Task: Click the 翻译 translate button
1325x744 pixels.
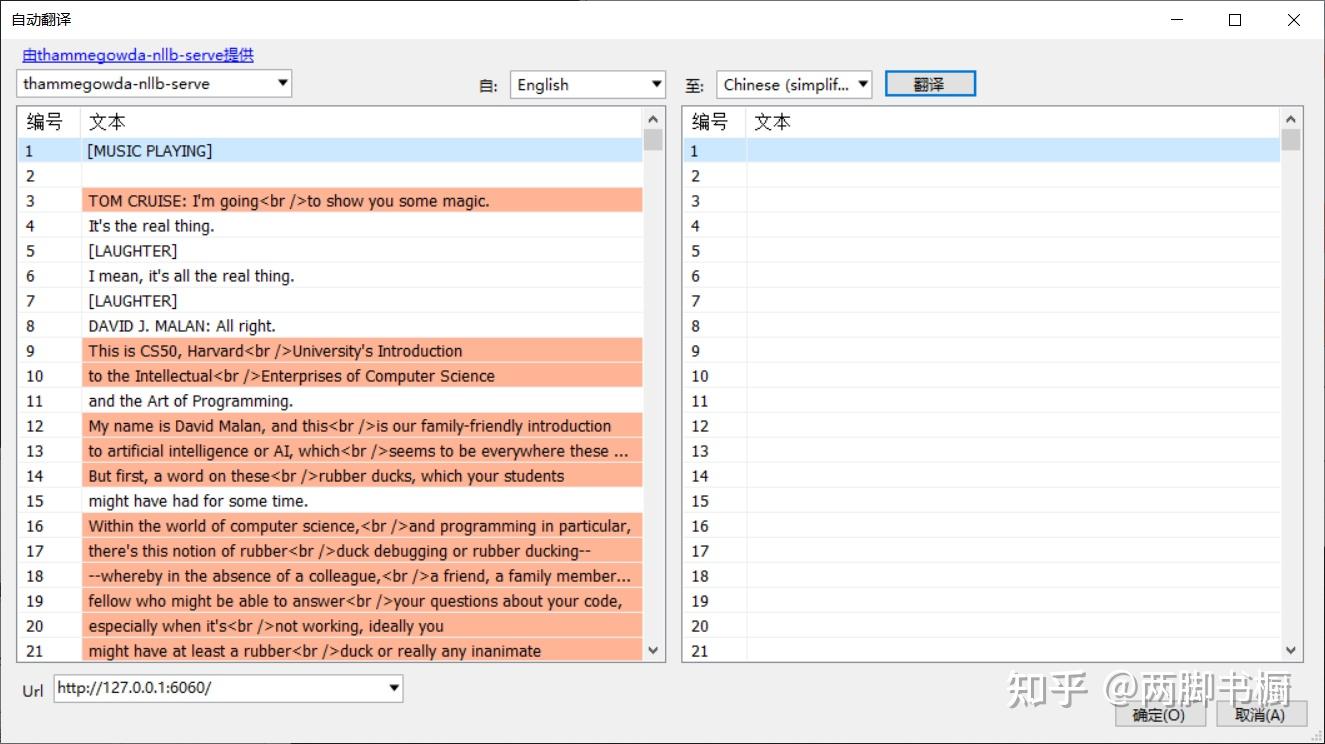Action: click(929, 85)
